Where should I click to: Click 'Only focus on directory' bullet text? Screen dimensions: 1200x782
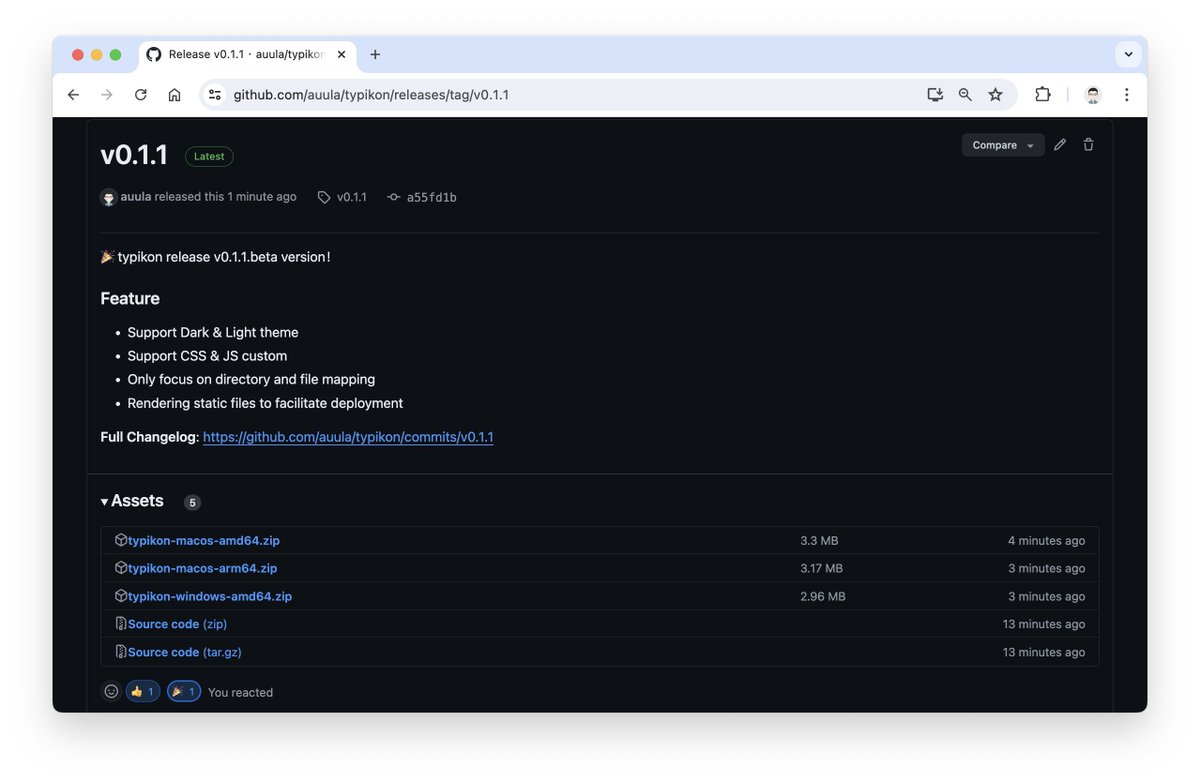tap(251, 379)
